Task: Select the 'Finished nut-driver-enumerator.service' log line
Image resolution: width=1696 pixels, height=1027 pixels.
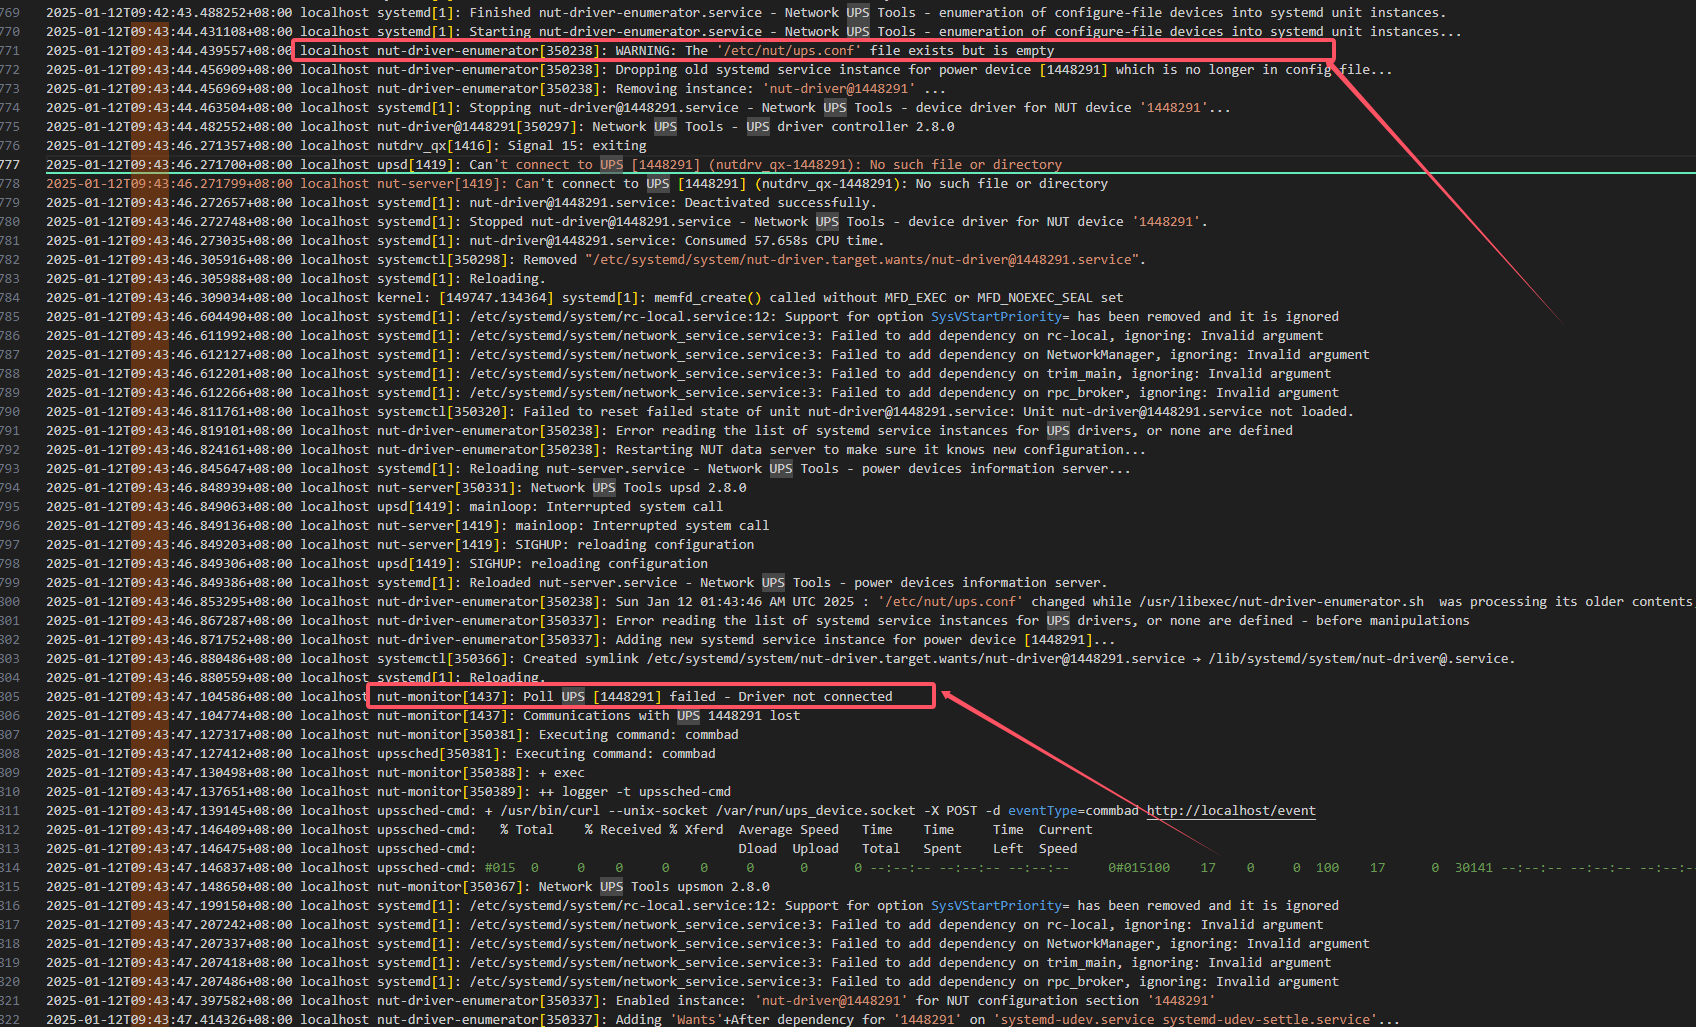Action: click(746, 13)
